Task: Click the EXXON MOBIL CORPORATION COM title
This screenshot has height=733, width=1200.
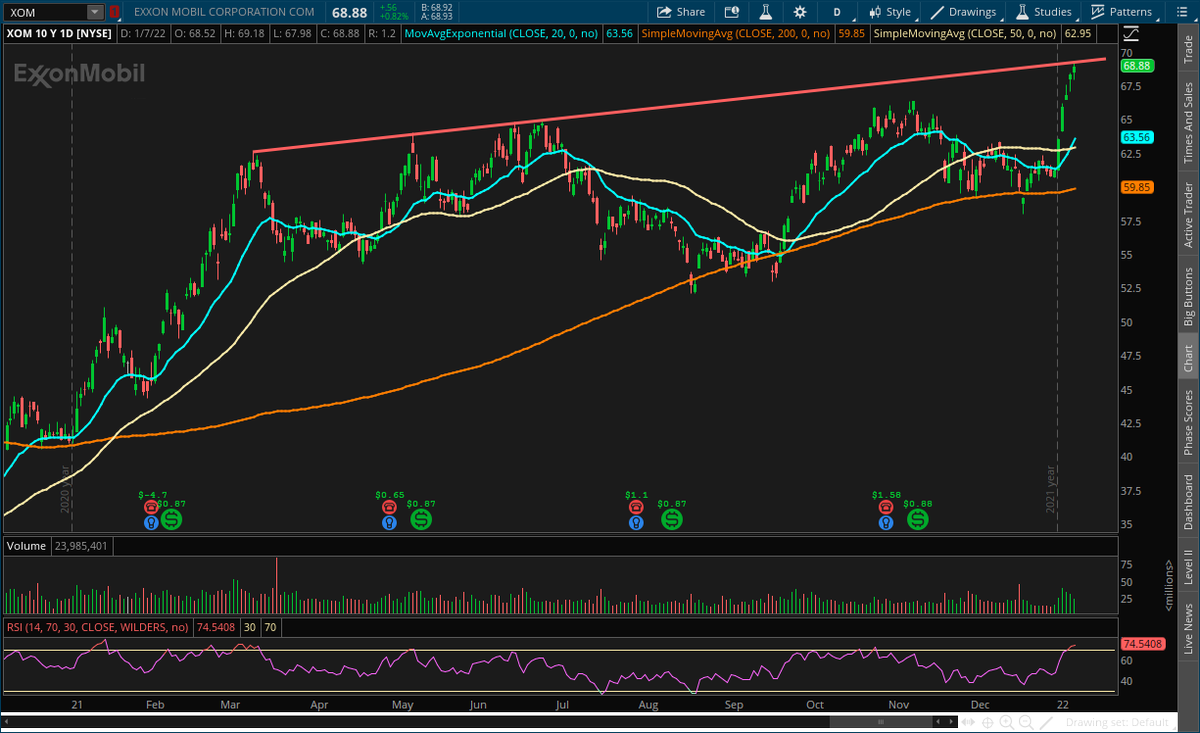Action: tap(224, 12)
